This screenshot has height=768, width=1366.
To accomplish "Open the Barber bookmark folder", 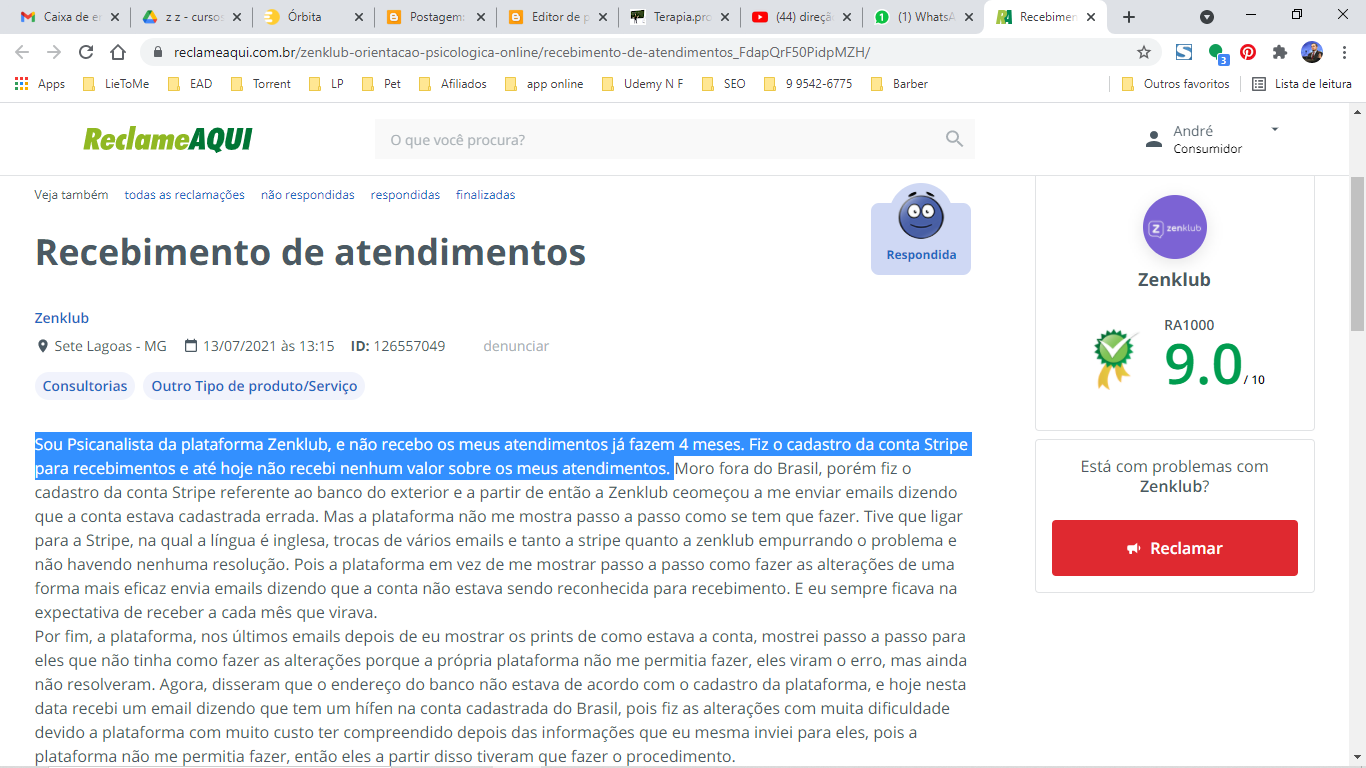I will tap(901, 84).
